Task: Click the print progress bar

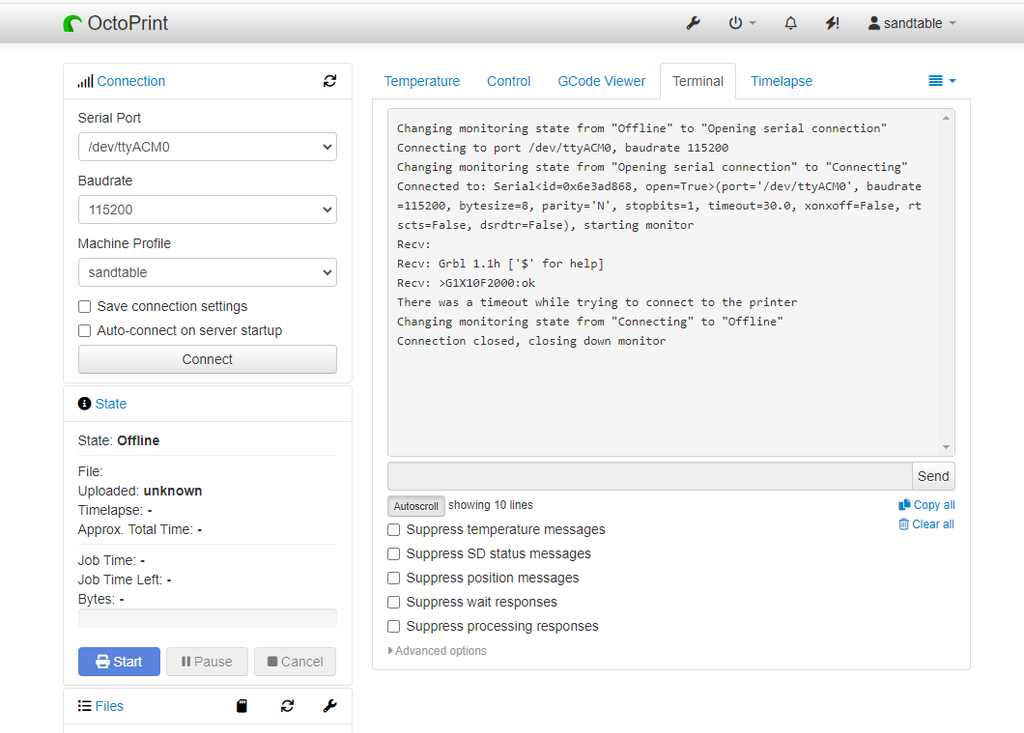Action: [x=208, y=618]
